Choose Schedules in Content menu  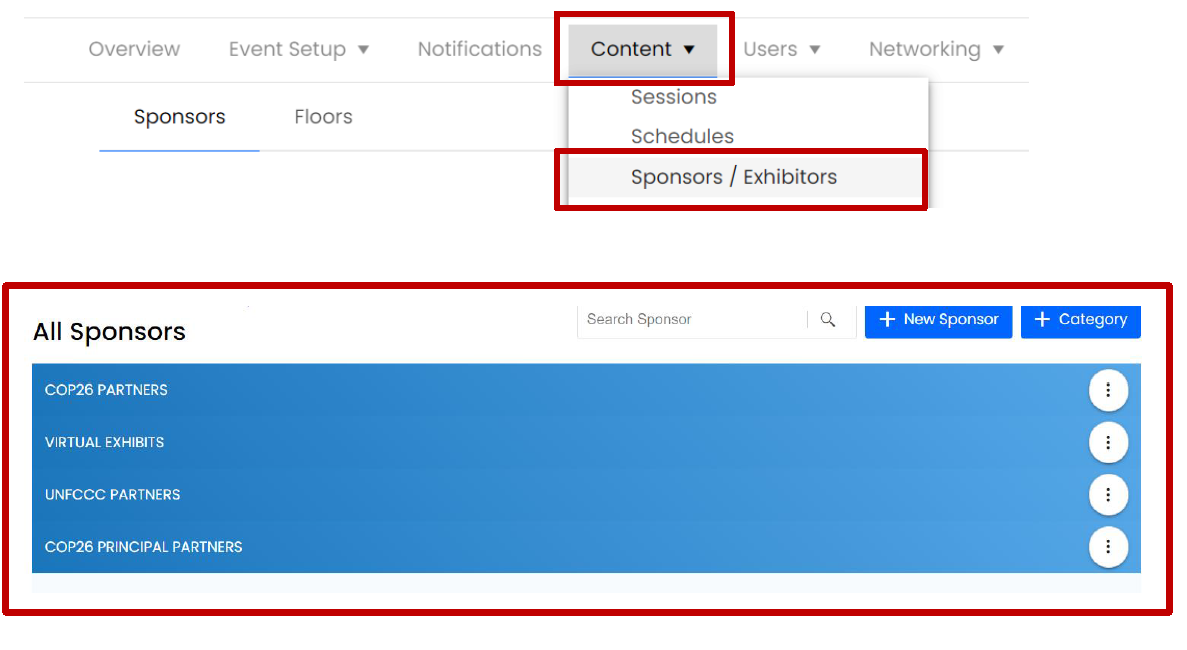682,136
